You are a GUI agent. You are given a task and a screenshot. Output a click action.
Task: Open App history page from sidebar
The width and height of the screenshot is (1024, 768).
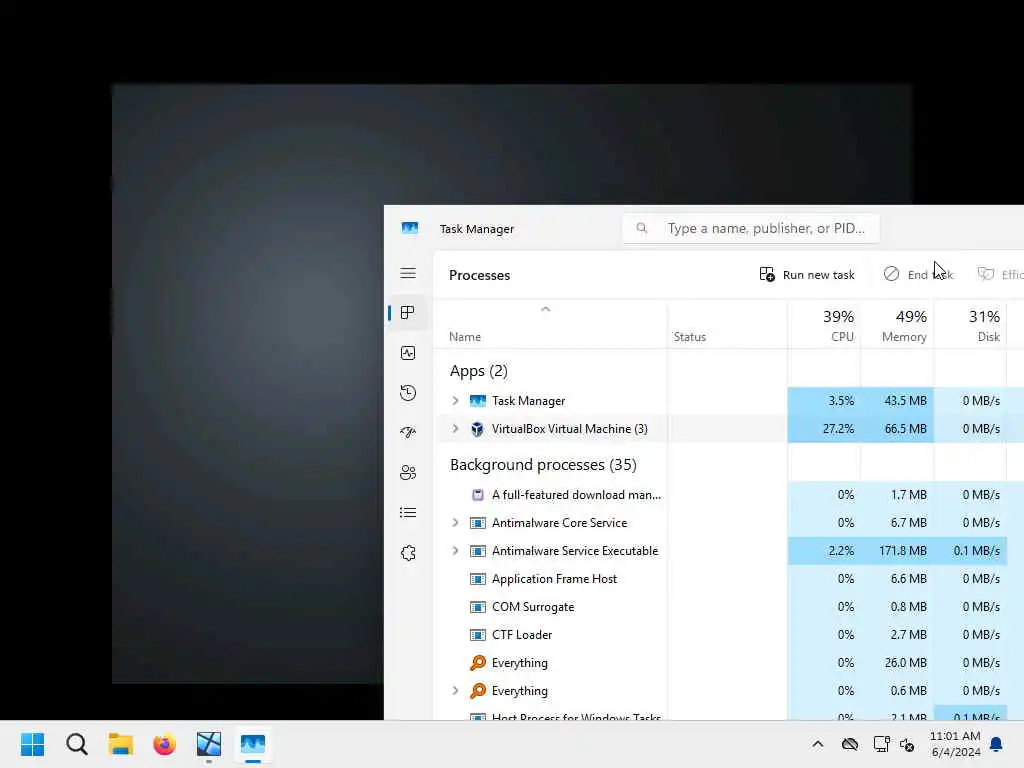pos(408,393)
